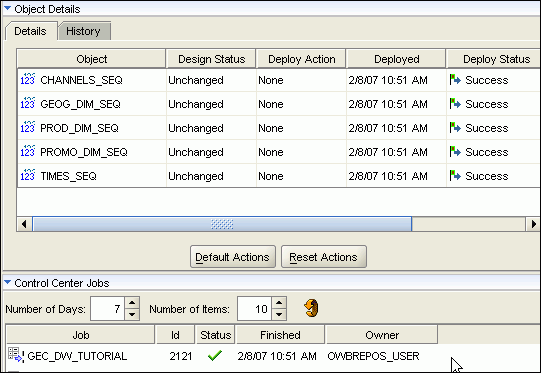Click the None deploy action for TIMES_SEQ

click(271, 176)
